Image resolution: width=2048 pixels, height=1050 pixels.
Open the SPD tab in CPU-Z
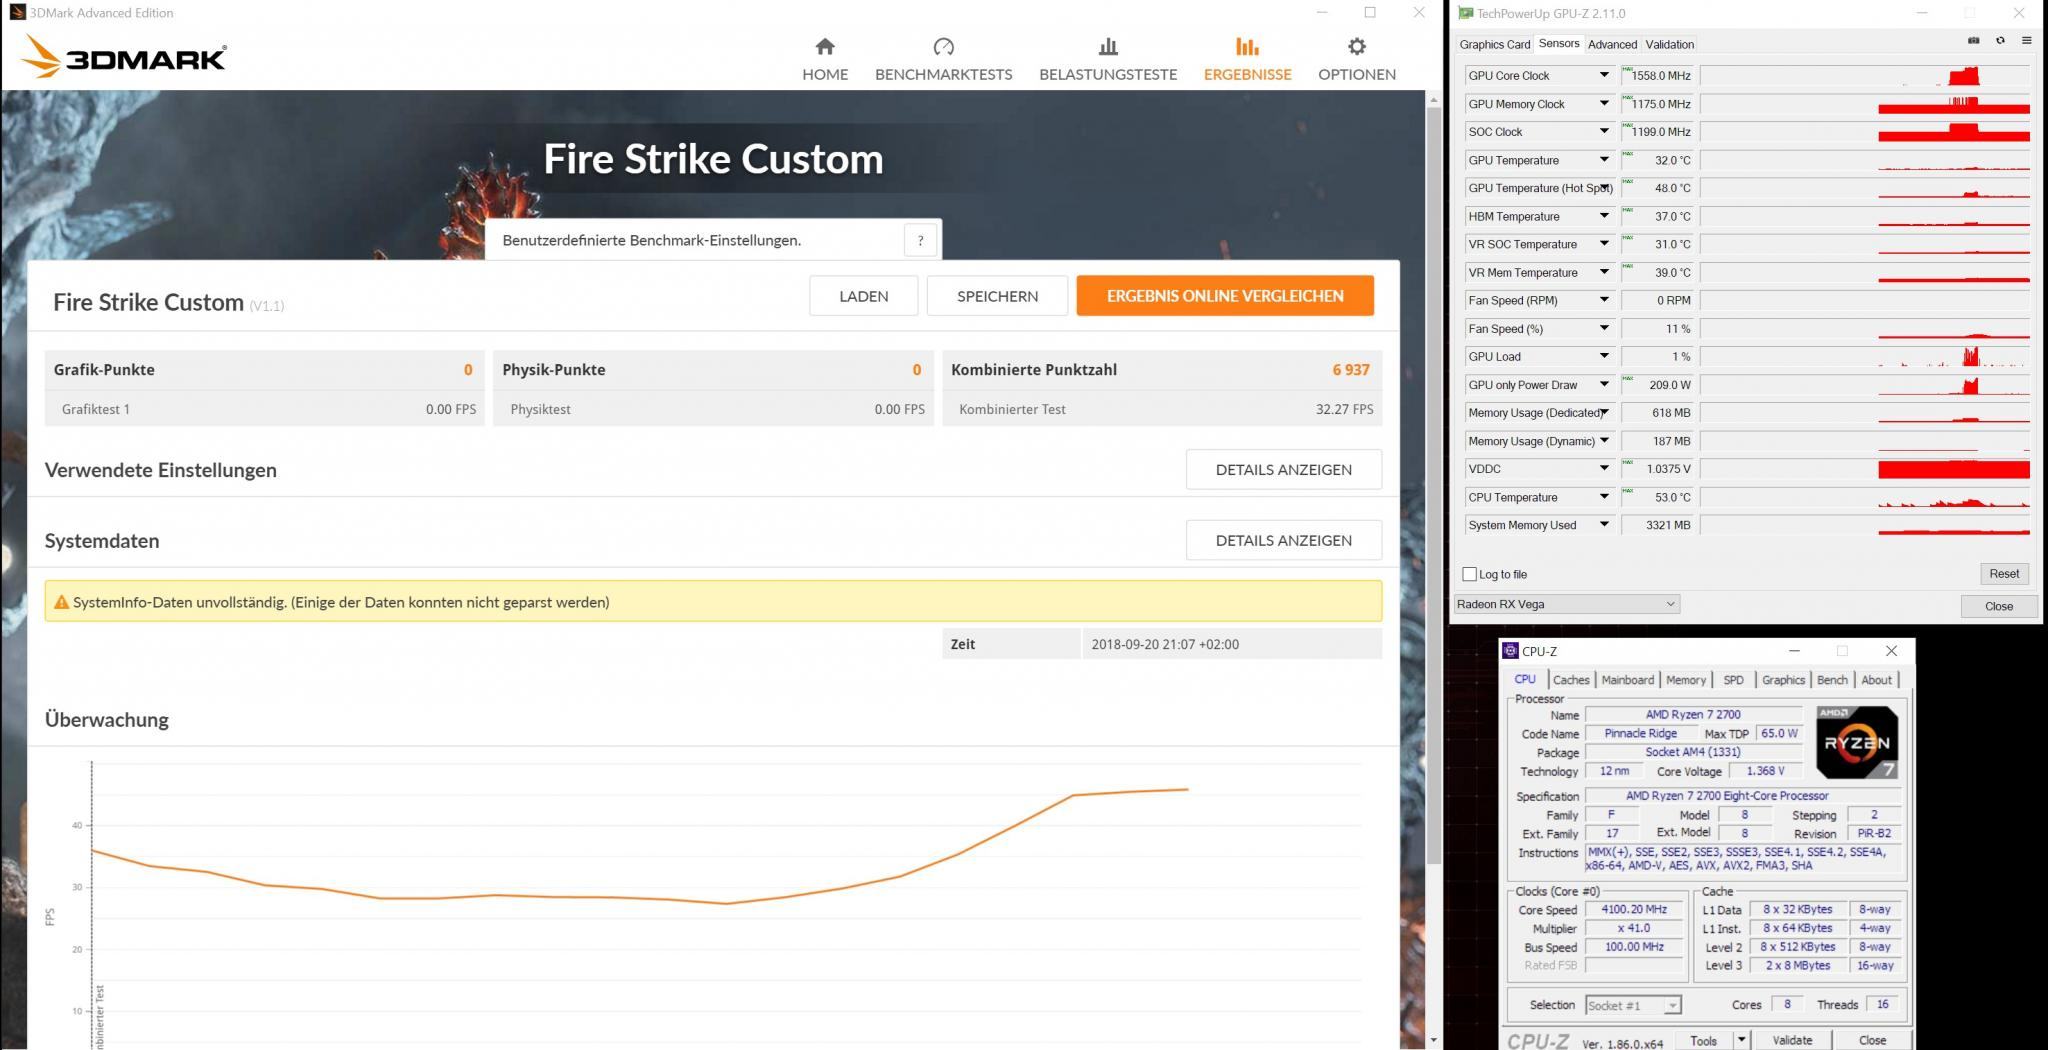point(1733,680)
